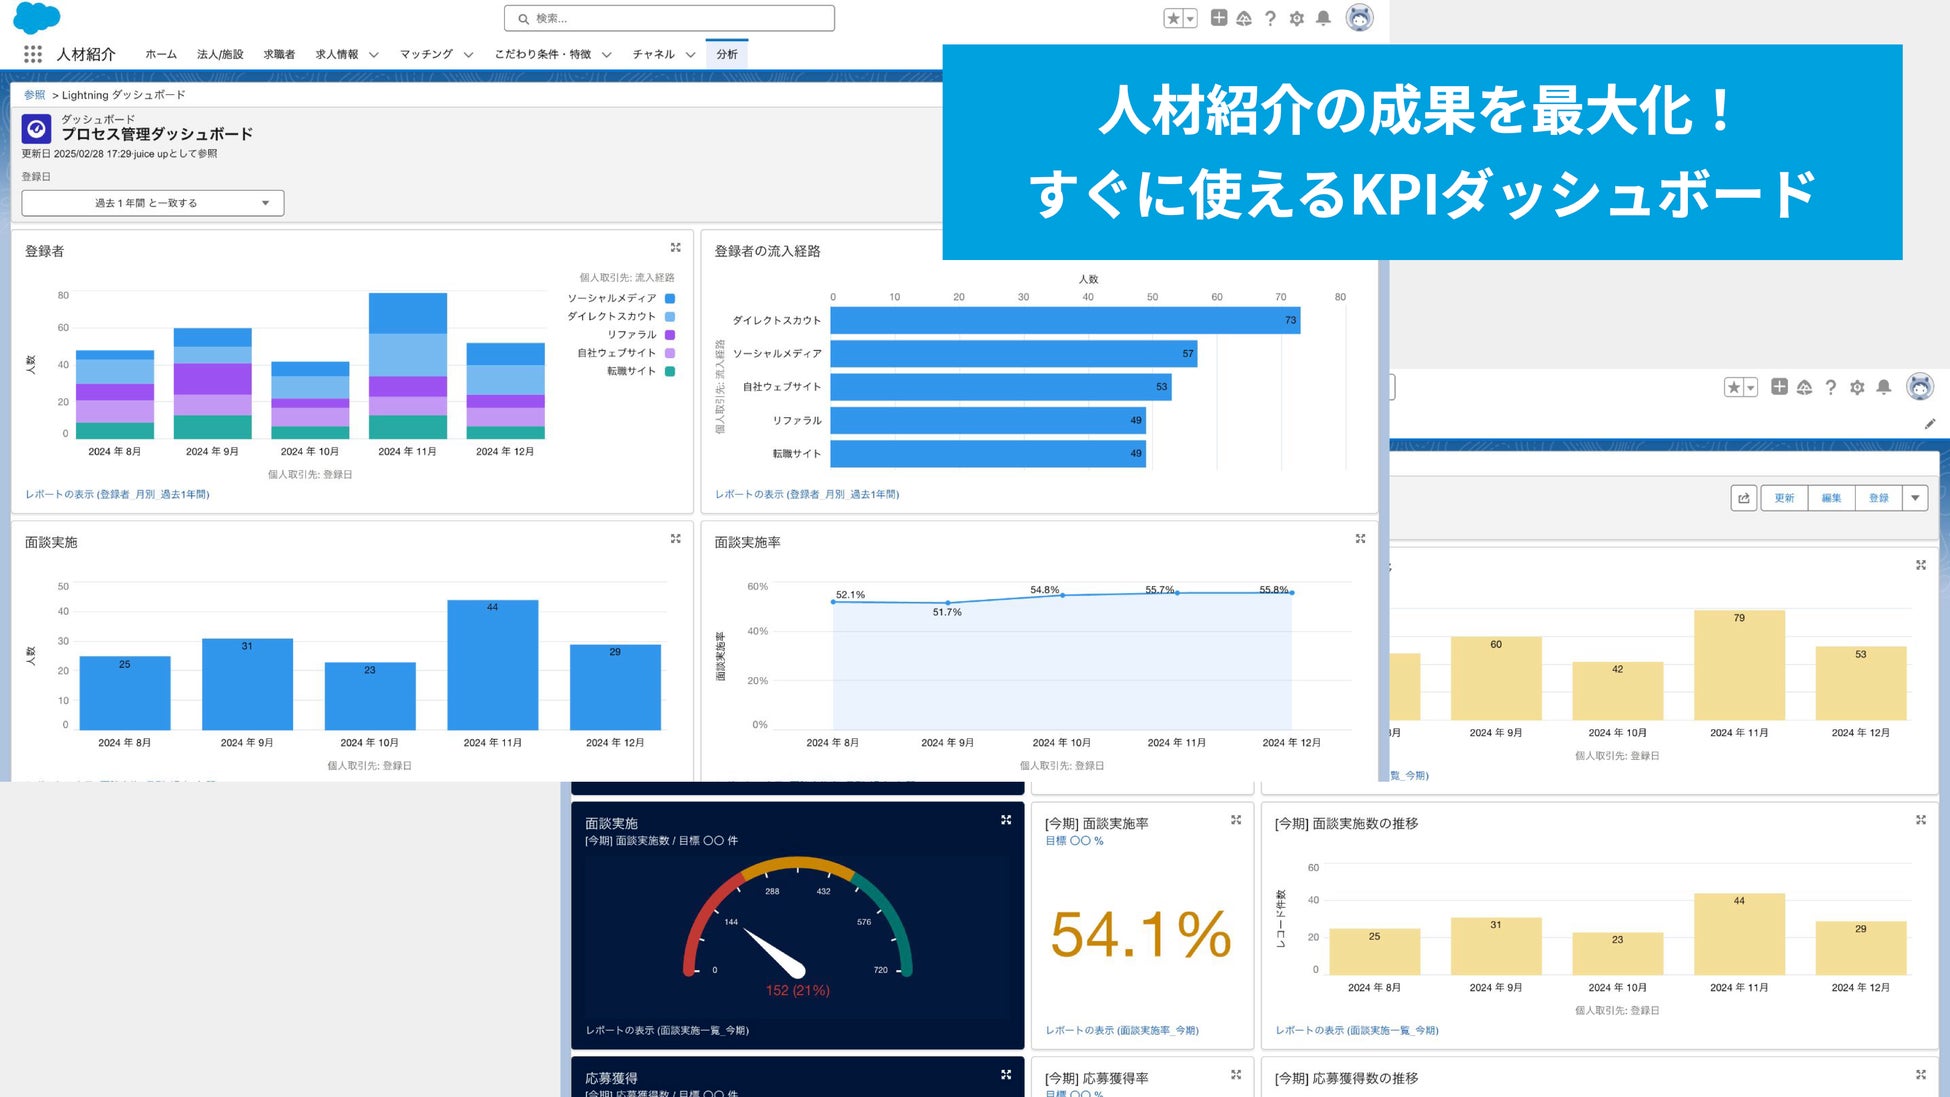Open the notifications bell icon
1950x1097 pixels.
(x=1323, y=18)
